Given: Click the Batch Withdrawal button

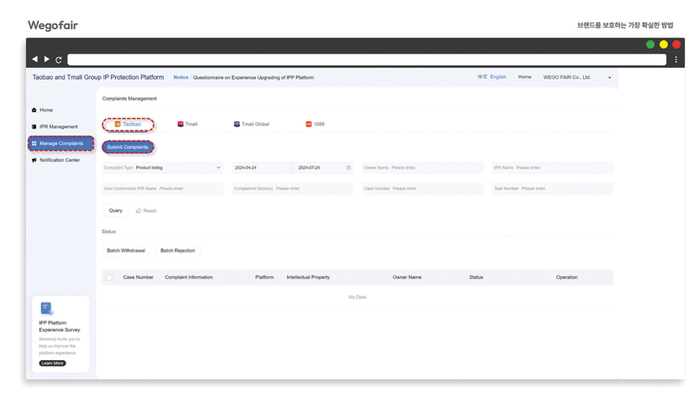Looking at the screenshot, I should [x=126, y=251].
